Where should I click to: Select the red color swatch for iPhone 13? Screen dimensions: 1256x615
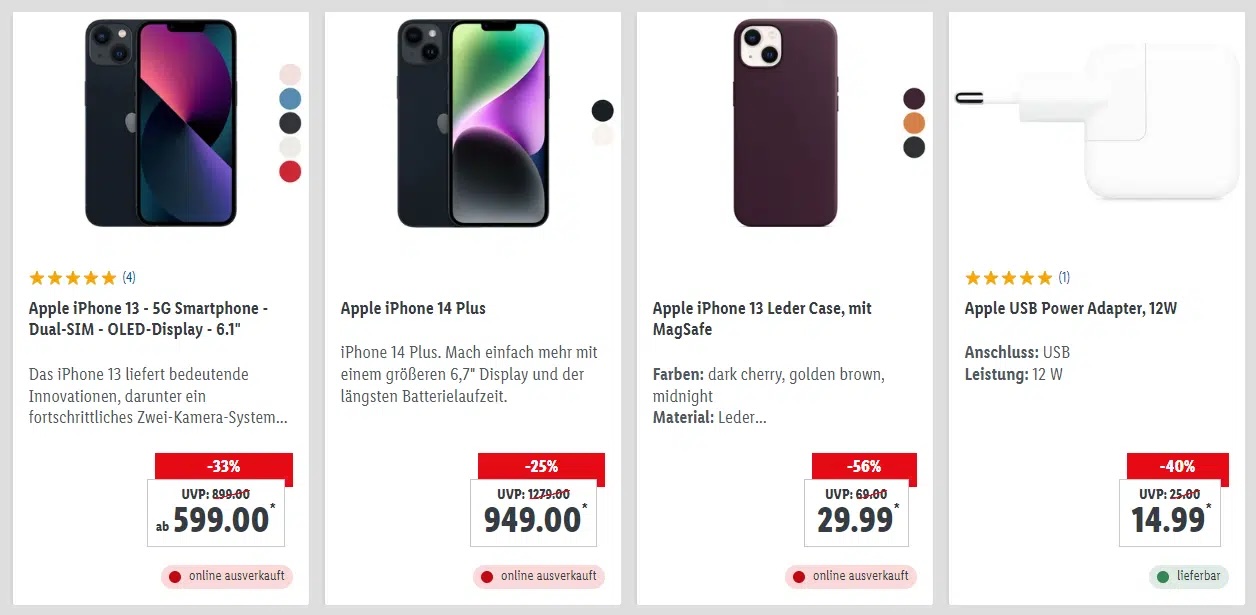pos(290,171)
